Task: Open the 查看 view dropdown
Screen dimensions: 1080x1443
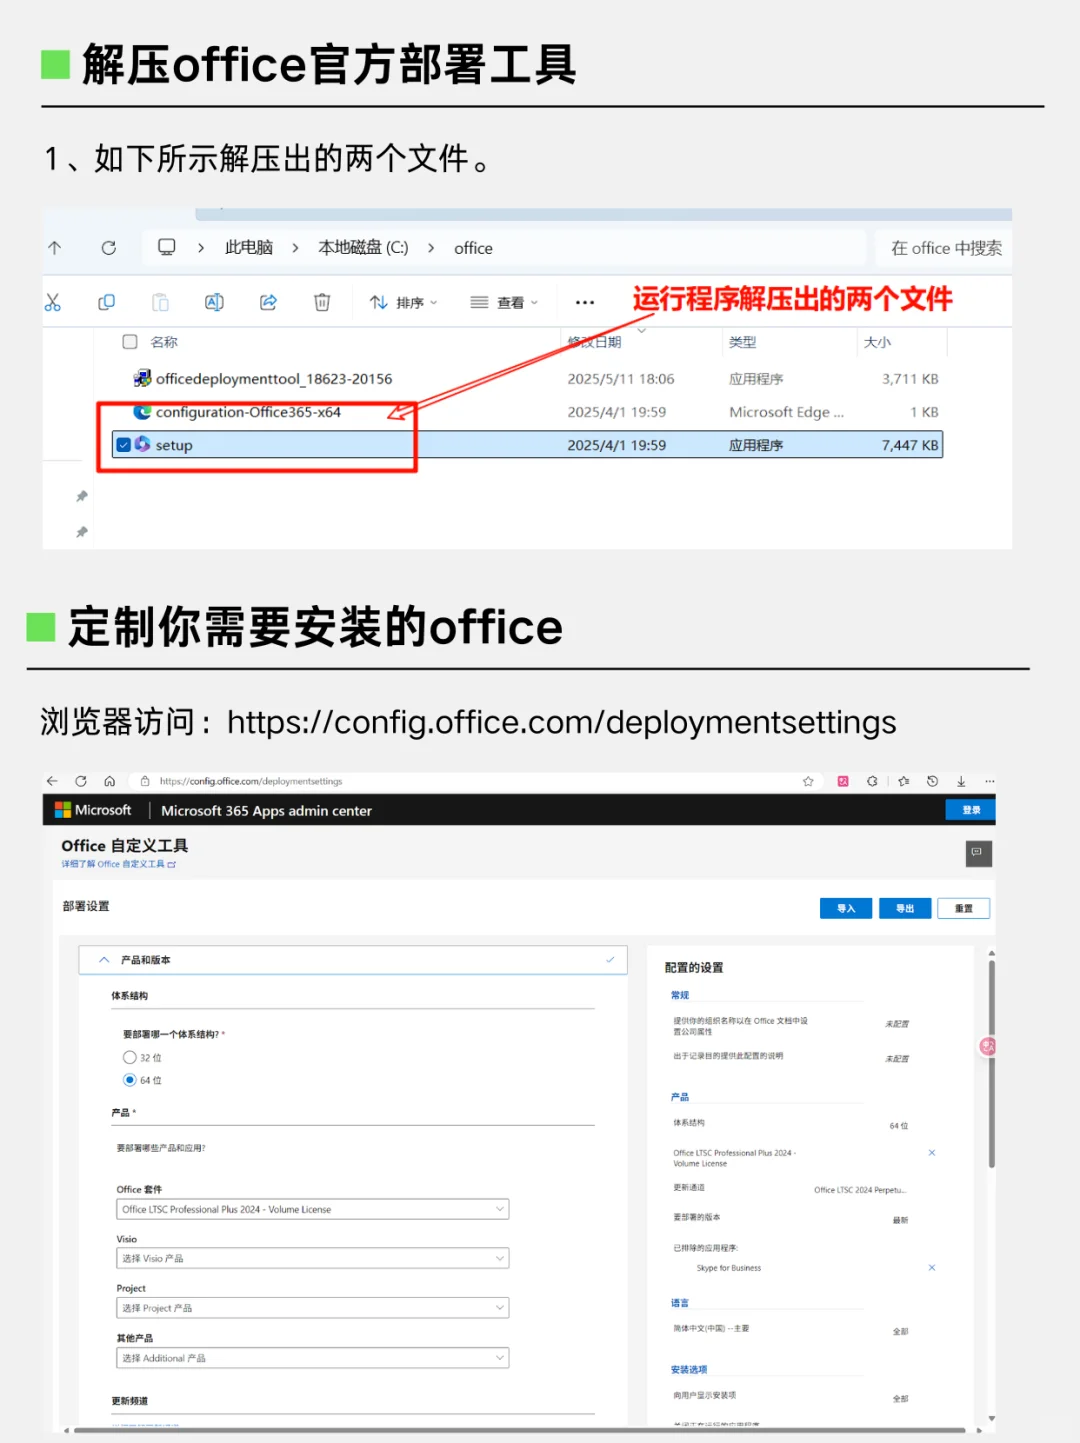Action: click(x=504, y=301)
